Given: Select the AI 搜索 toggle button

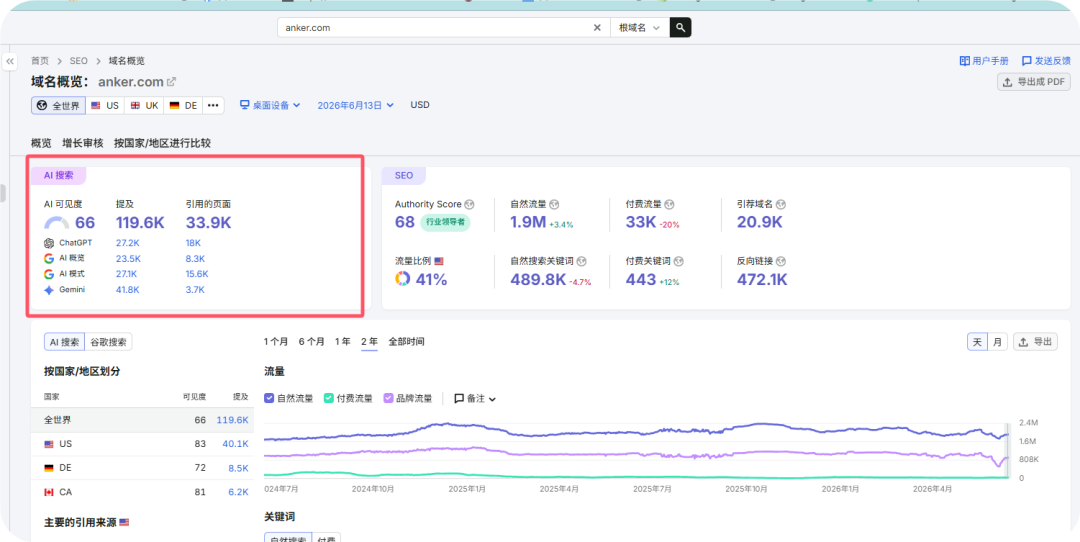Looking at the screenshot, I should (65, 342).
